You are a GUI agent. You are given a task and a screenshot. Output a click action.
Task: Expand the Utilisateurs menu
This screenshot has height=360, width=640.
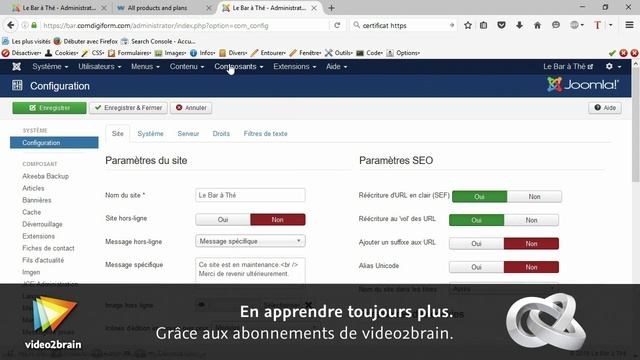point(100,67)
